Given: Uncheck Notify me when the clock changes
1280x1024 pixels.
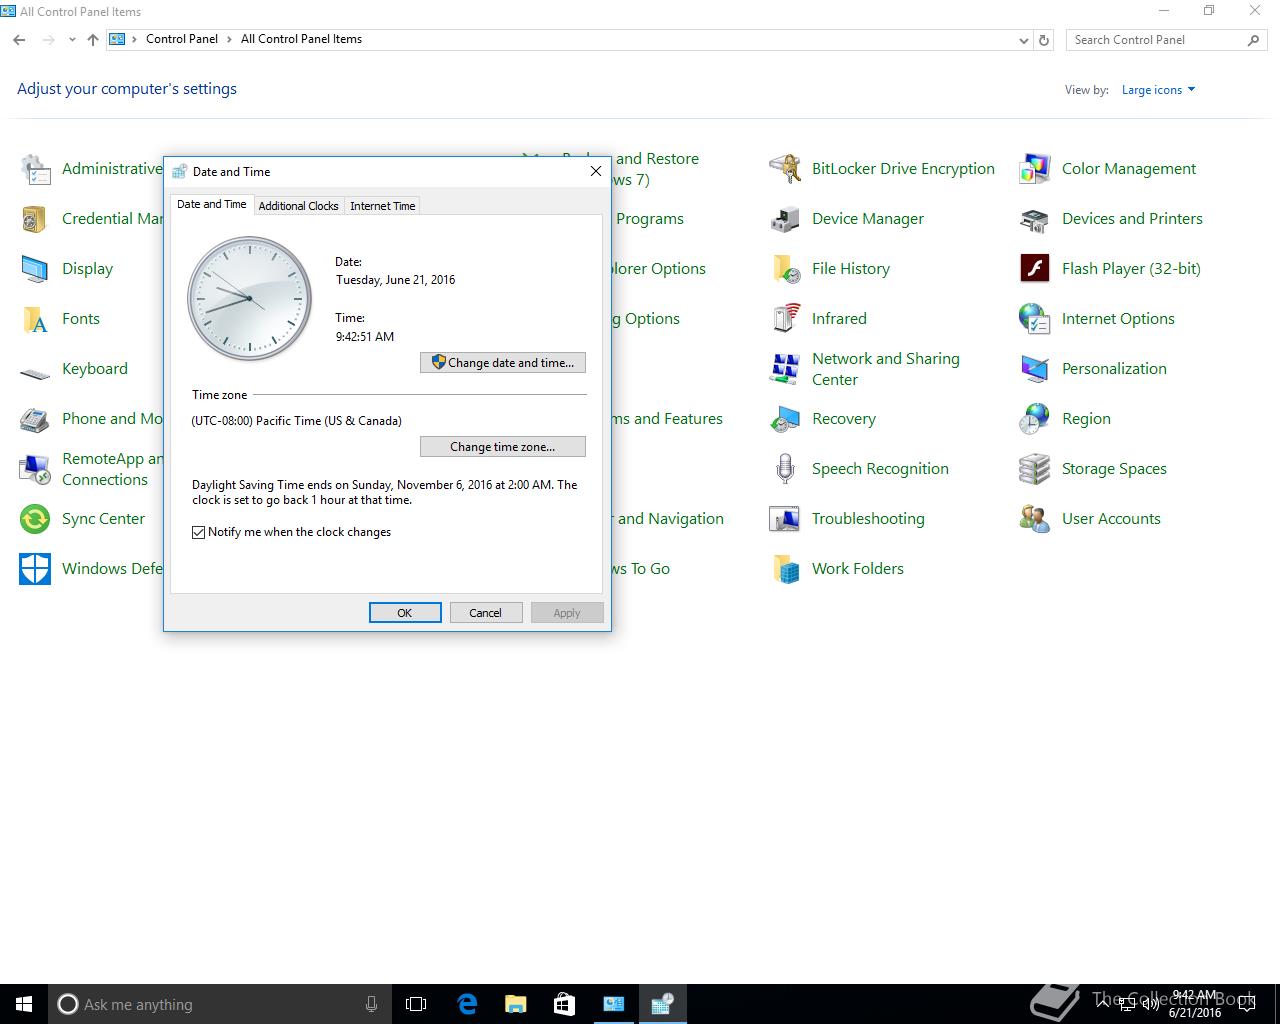Looking at the screenshot, I should (x=199, y=532).
